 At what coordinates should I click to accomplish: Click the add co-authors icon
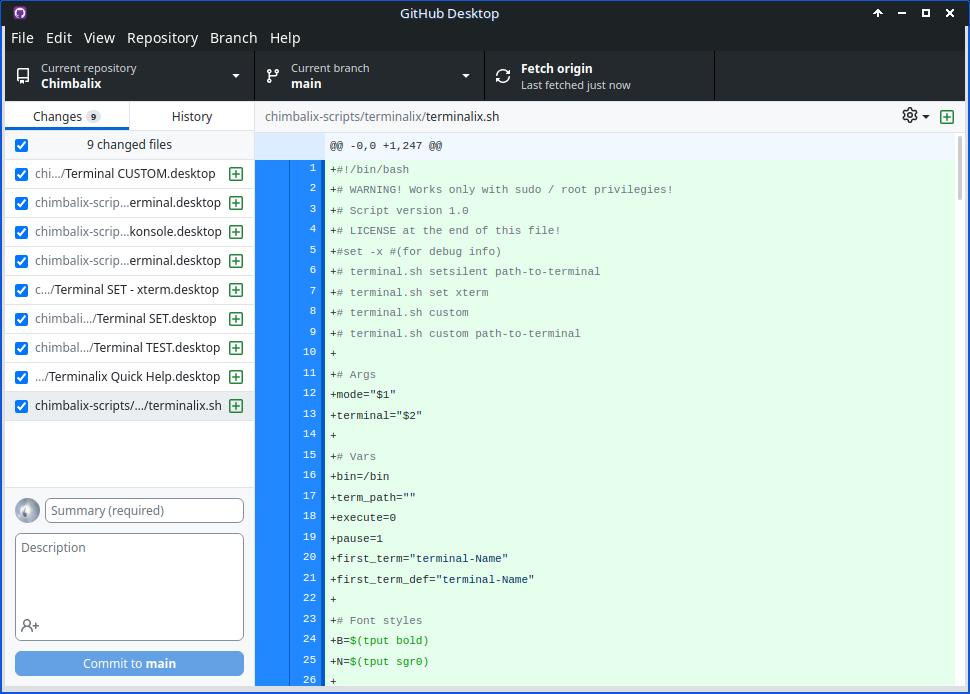[x=30, y=625]
